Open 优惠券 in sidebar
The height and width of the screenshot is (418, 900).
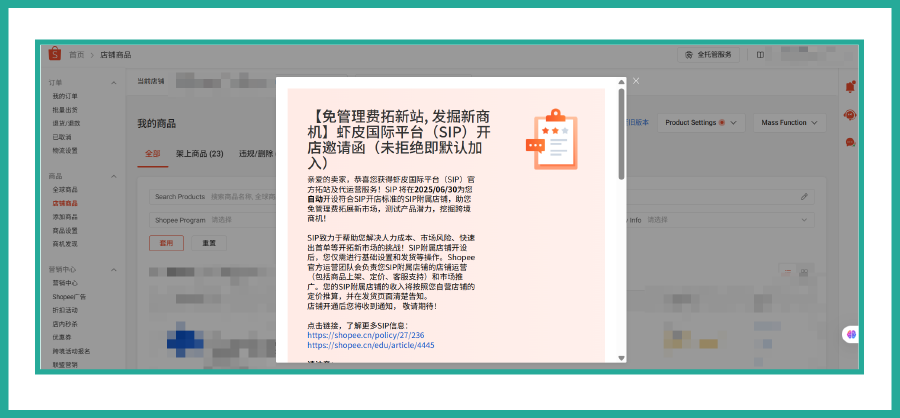[x=61, y=338]
